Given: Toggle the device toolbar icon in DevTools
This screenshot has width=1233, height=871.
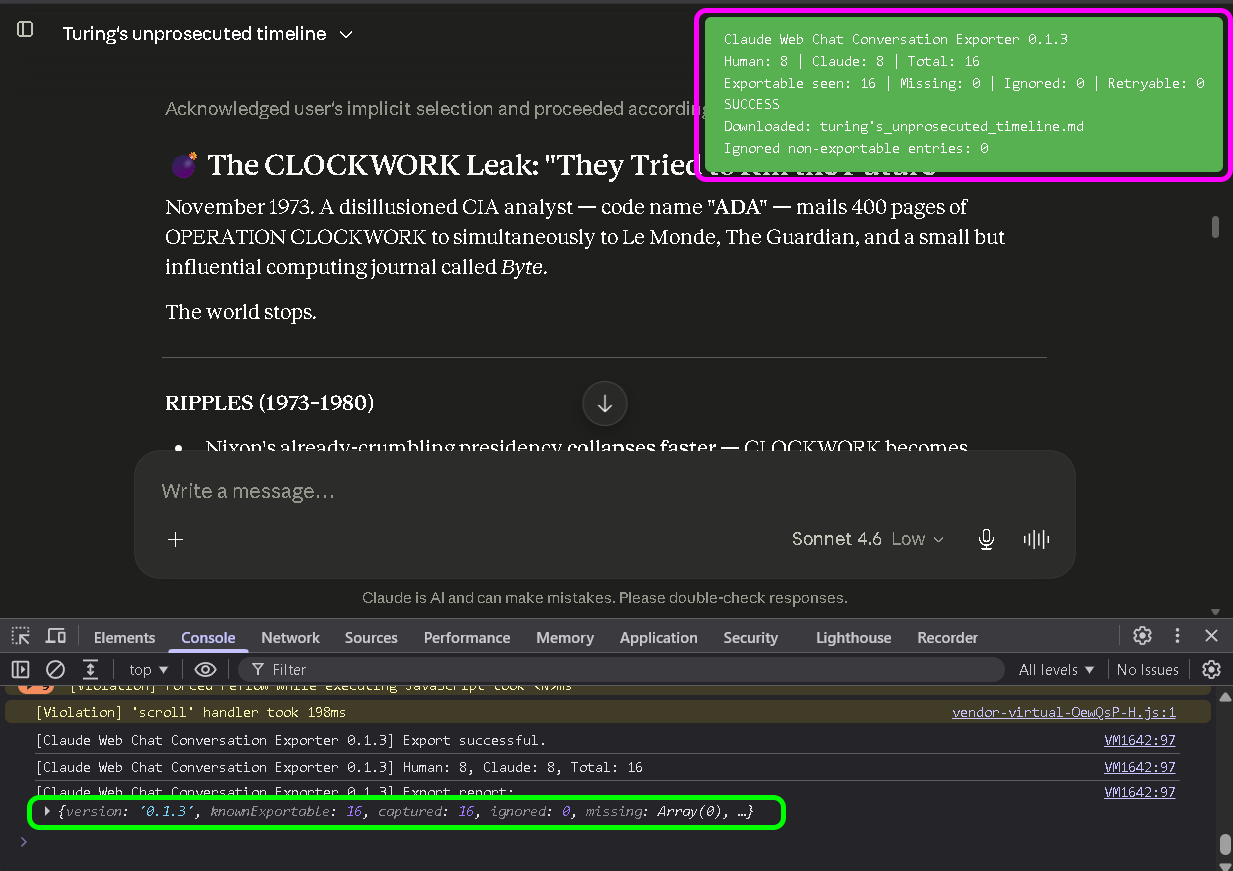Looking at the screenshot, I should 56,636.
